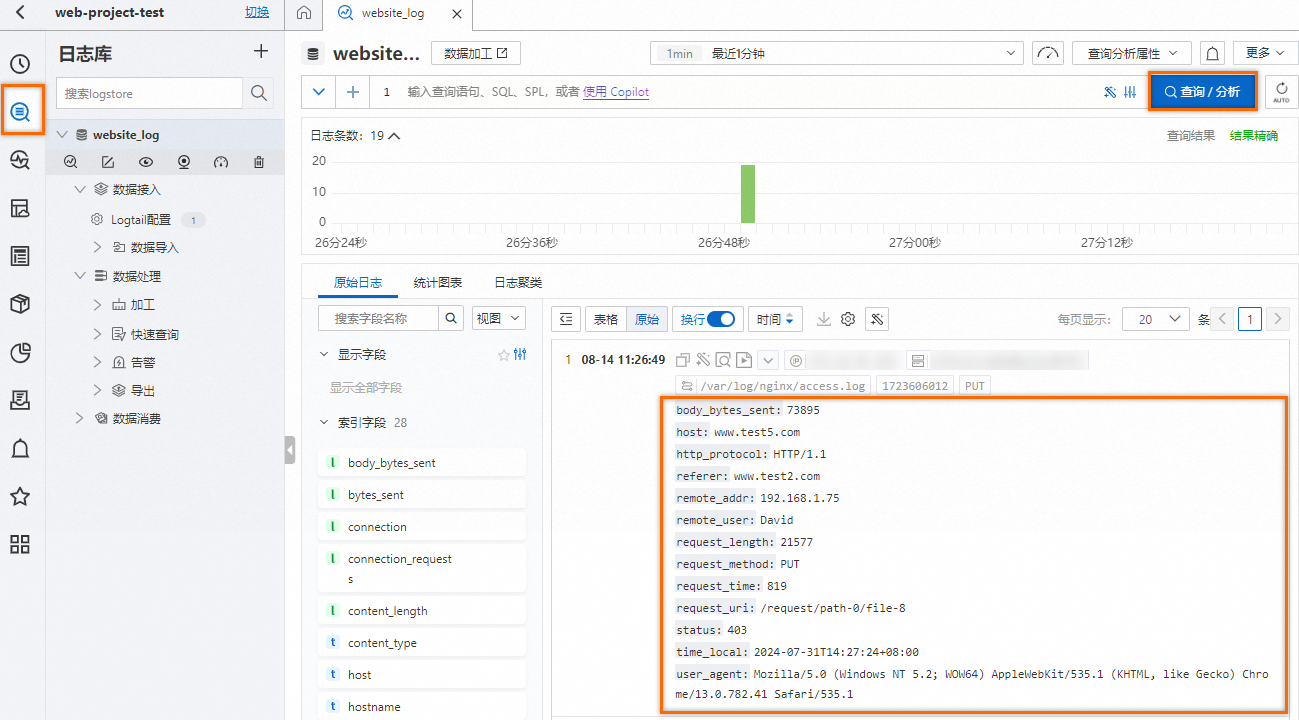Click the /var/log/nginx/access.log tag
The height and width of the screenshot is (720, 1299).
coord(773,385)
